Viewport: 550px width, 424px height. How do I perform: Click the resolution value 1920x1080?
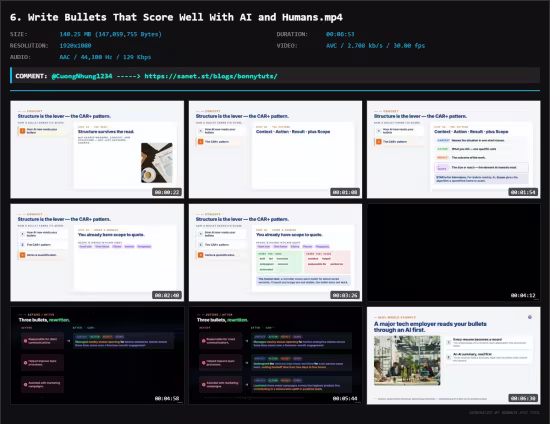point(75,46)
